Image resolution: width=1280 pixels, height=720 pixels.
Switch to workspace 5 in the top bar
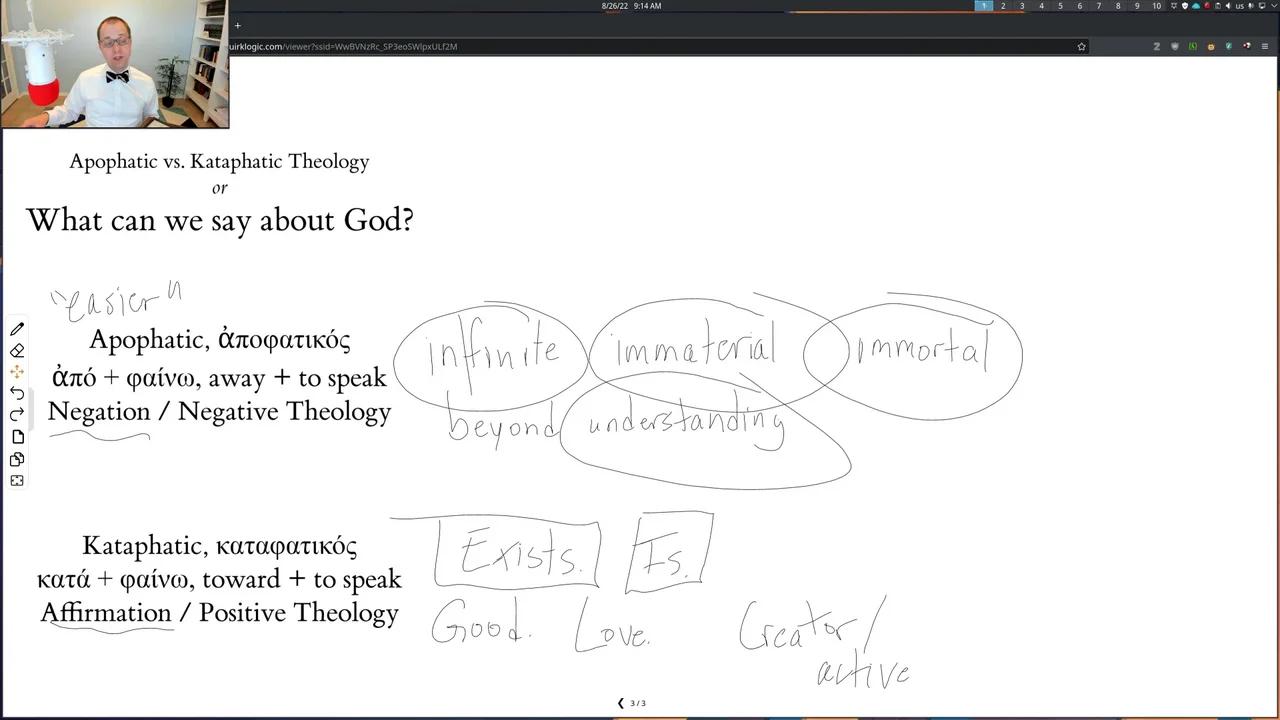(x=1060, y=6)
